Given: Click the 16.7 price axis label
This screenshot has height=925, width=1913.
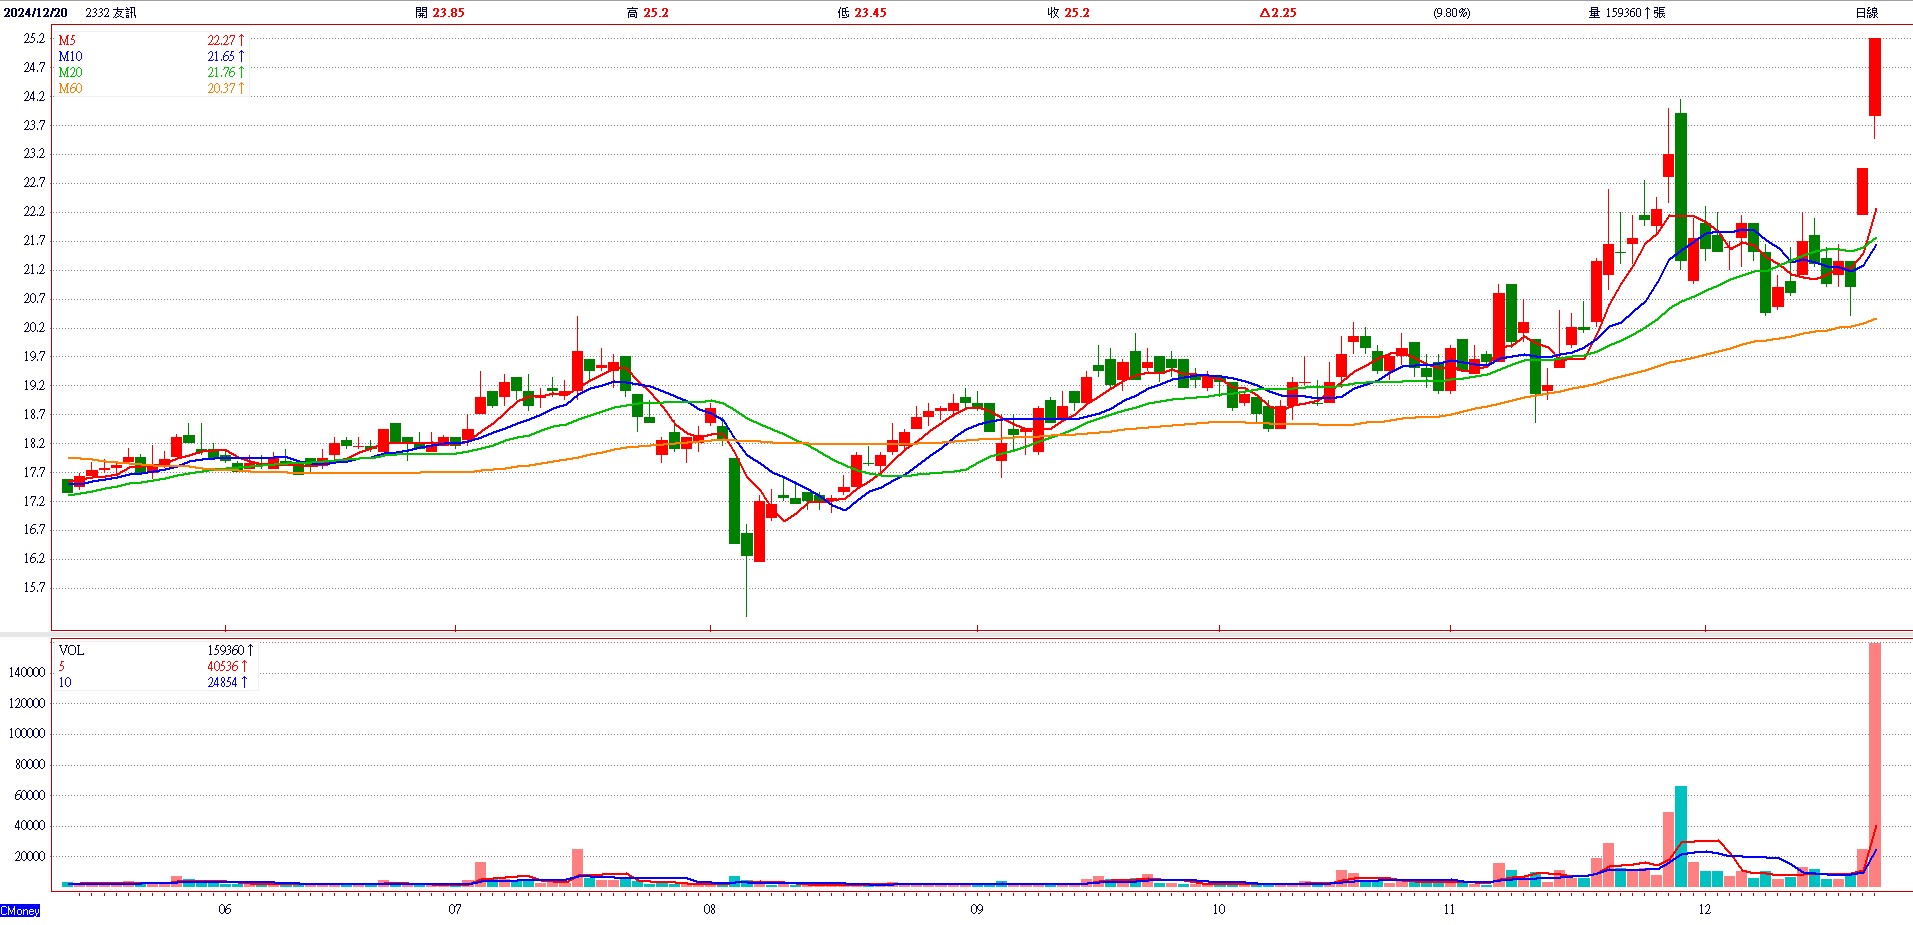Looking at the screenshot, I should [x=34, y=530].
